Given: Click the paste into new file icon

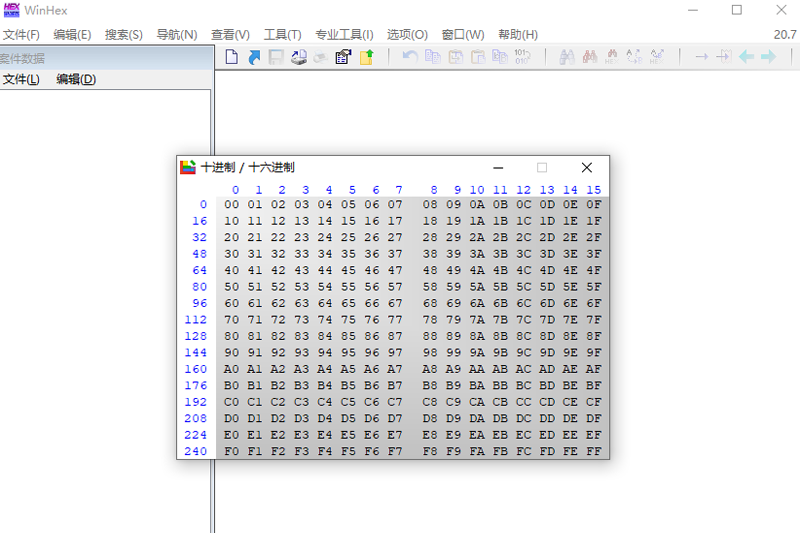Looking at the screenshot, I should (500, 57).
